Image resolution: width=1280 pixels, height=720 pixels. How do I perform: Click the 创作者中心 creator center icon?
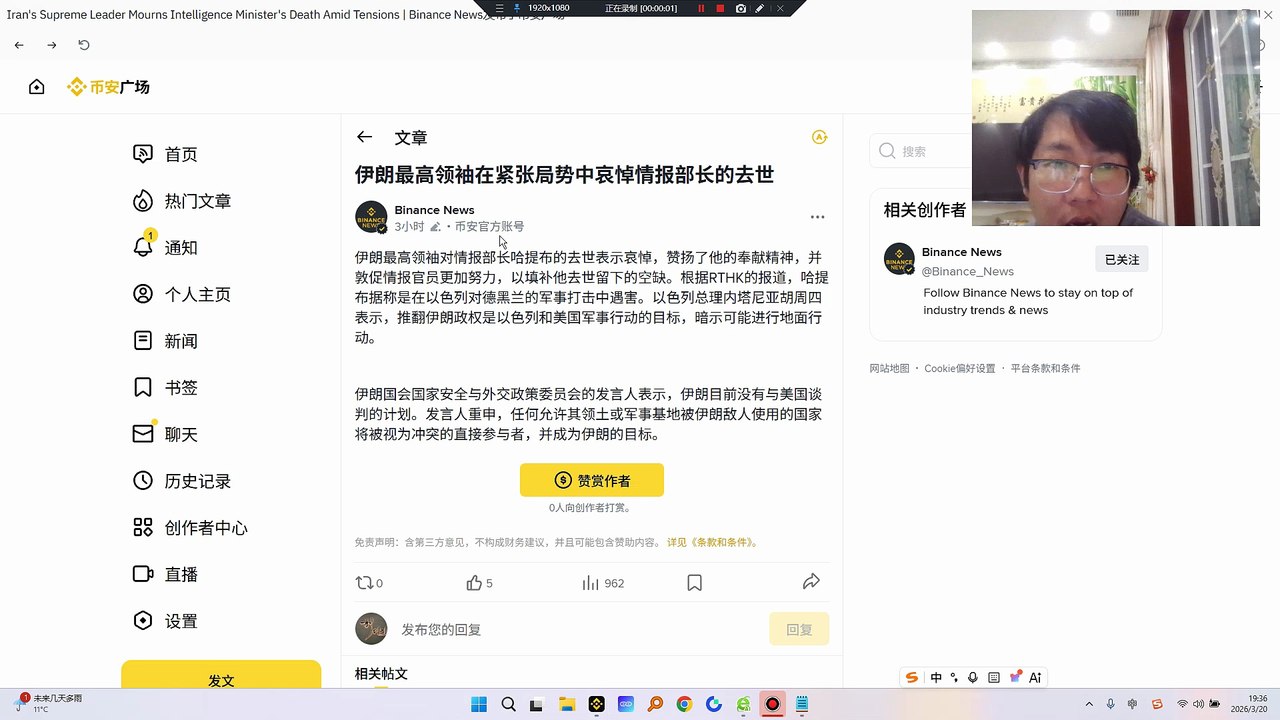pos(143,527)
